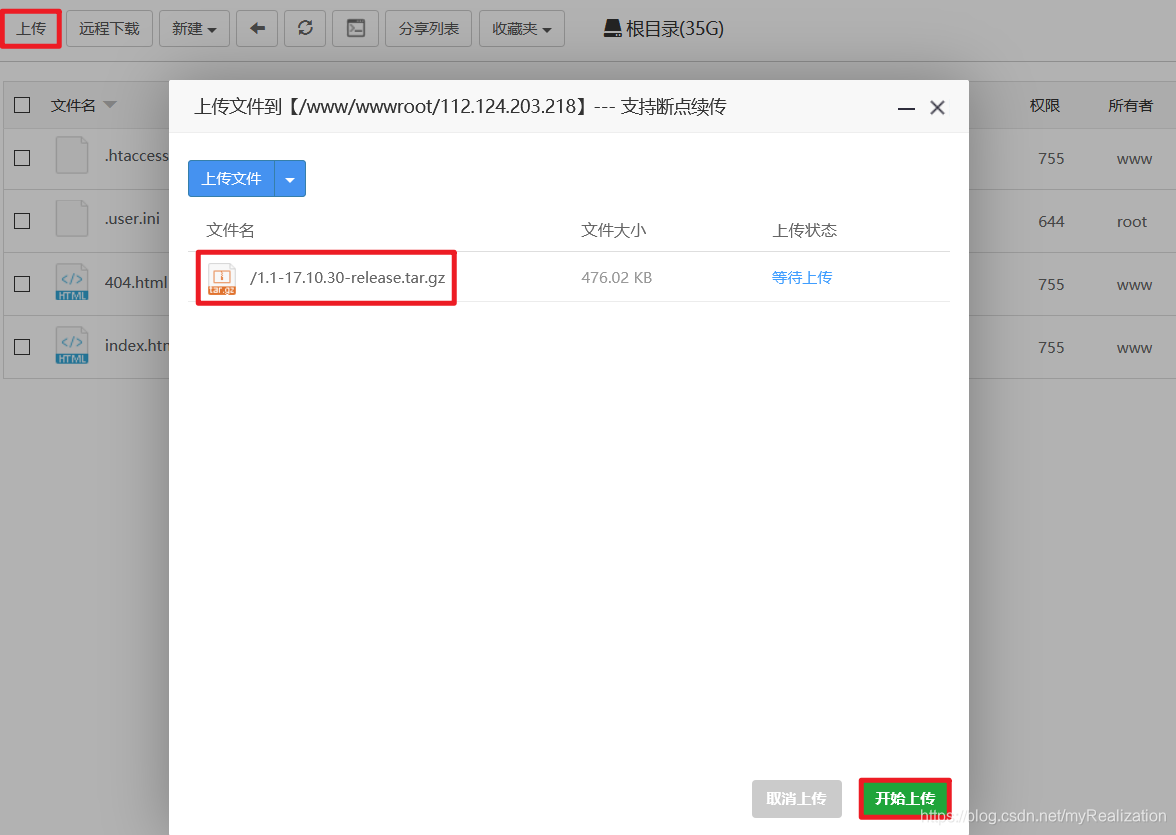Click the 权限 column header
The height and width of the screenshot is (835, 1176).
(1045, 105)
